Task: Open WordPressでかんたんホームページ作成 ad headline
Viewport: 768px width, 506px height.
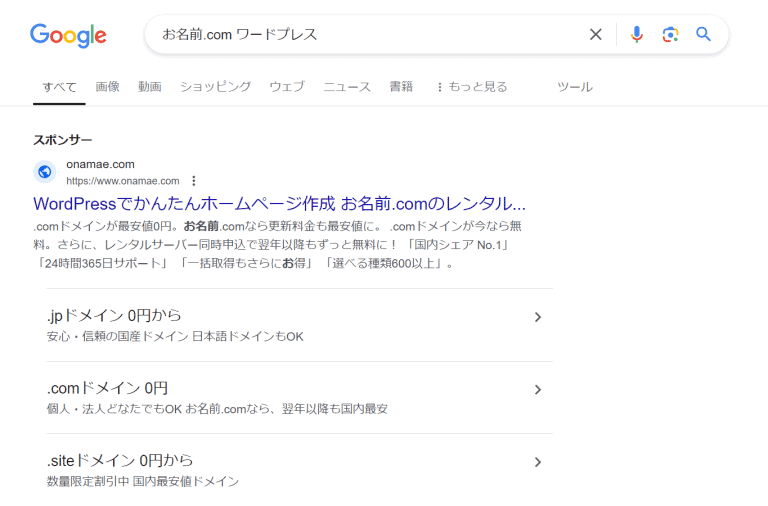Action: 280,204
